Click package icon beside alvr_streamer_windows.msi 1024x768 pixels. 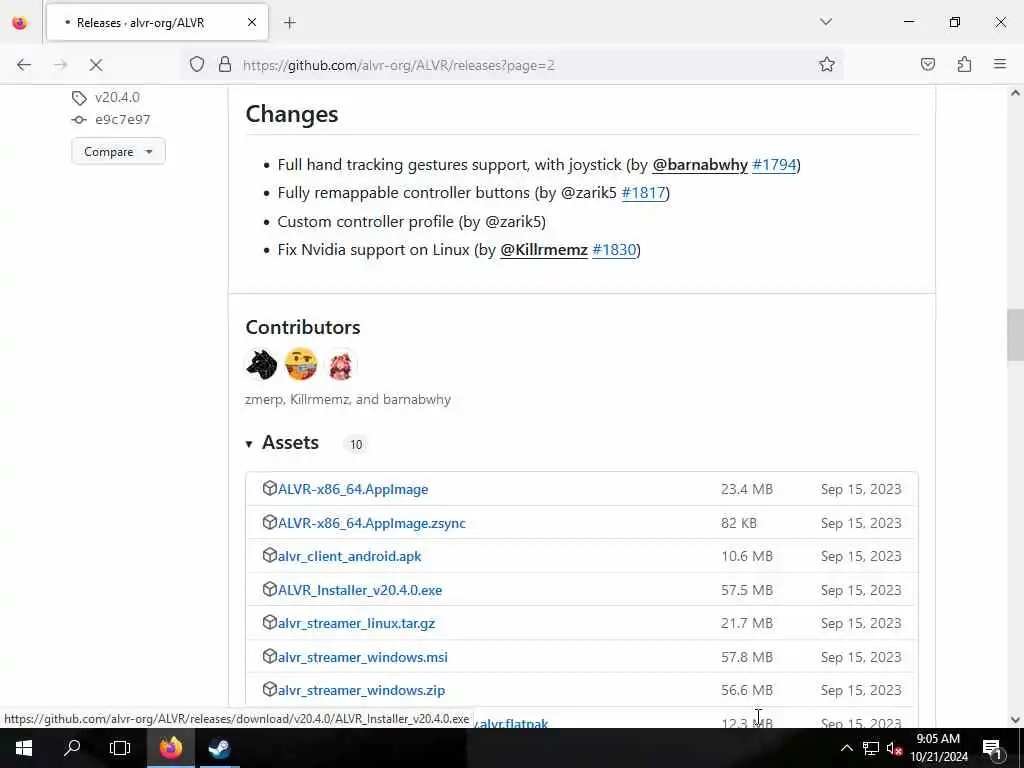coord(270,656)
